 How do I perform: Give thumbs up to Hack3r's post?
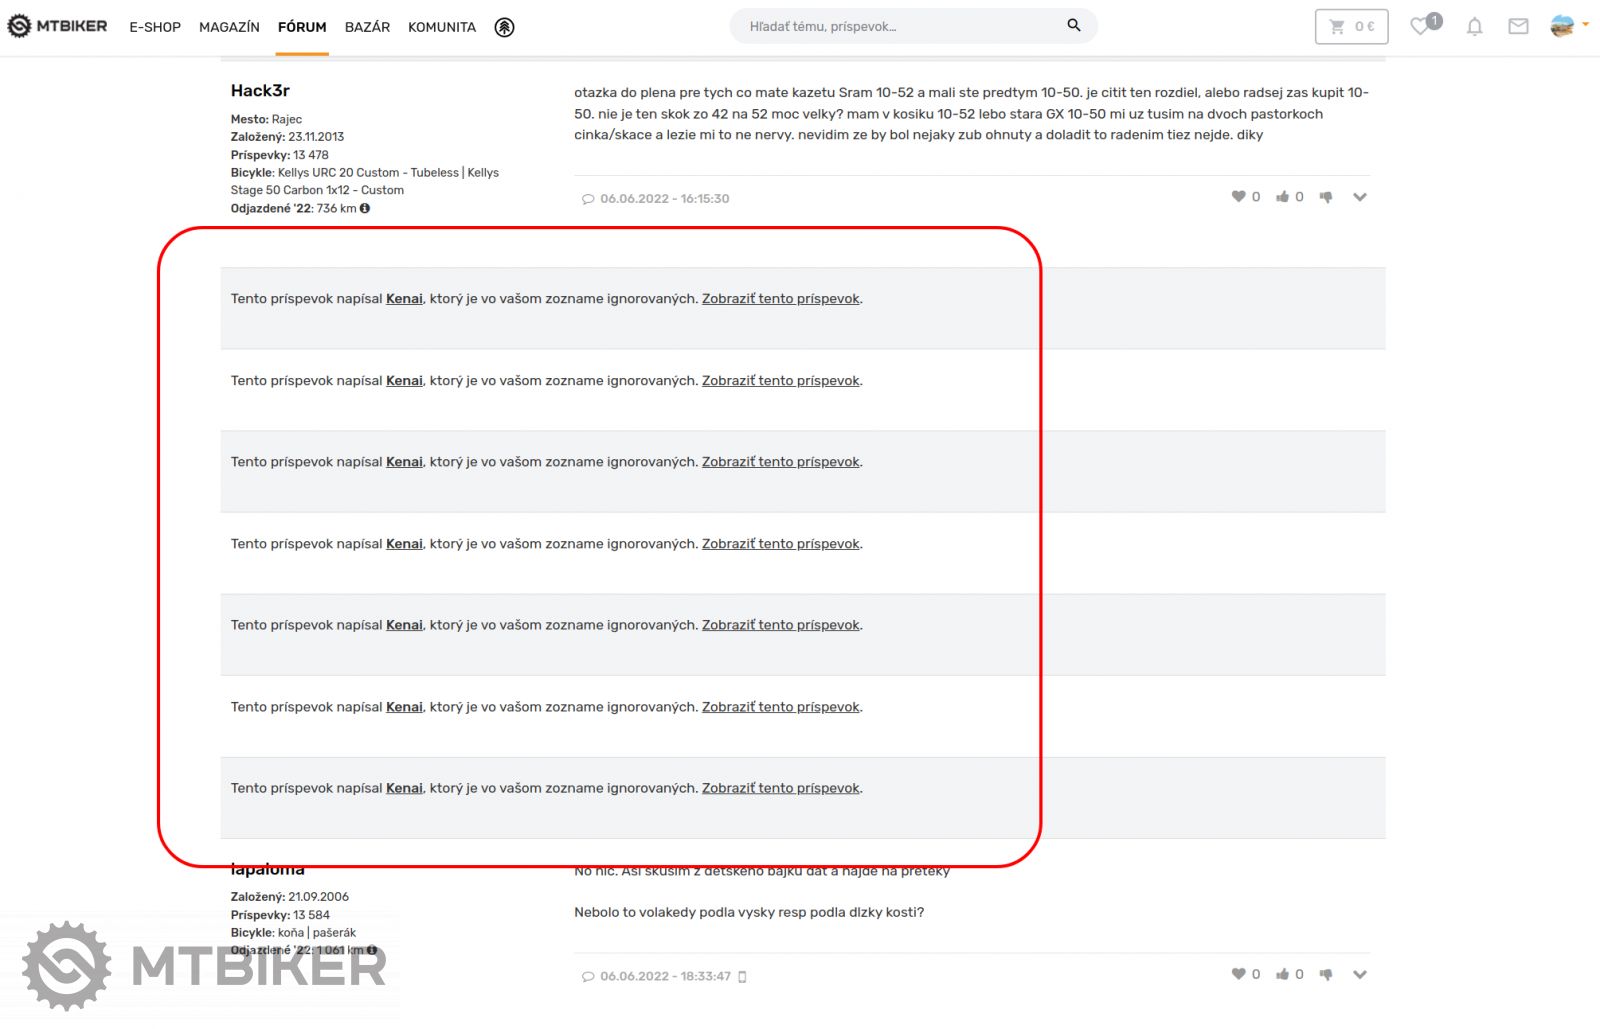1282,197
